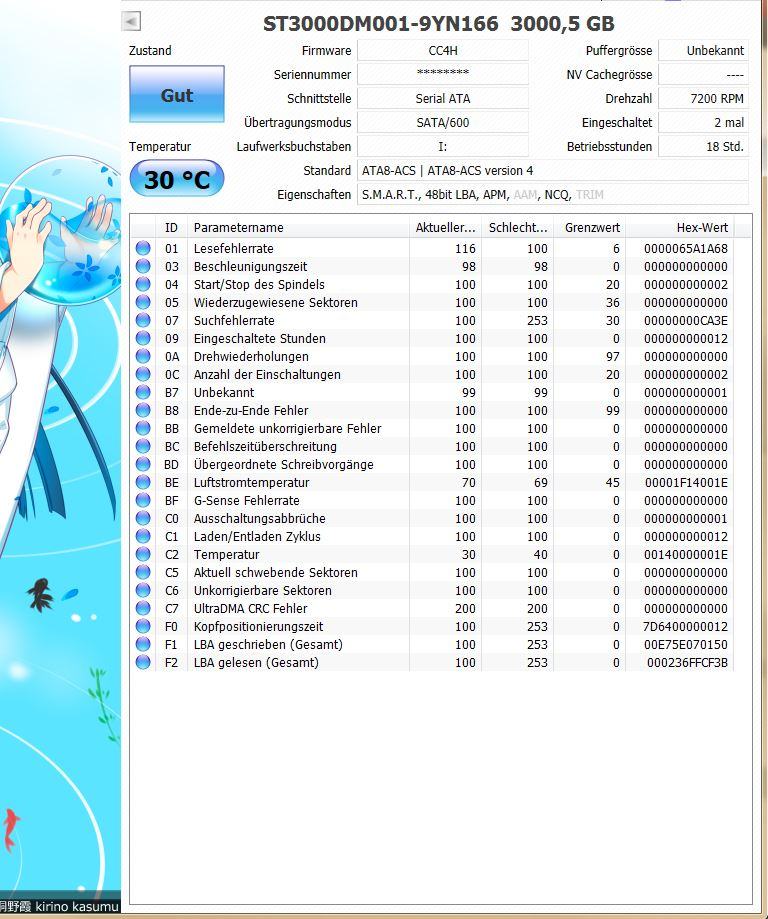
Task: Click the status orb for G-Sense Fehlerrate
Action: 143,501
